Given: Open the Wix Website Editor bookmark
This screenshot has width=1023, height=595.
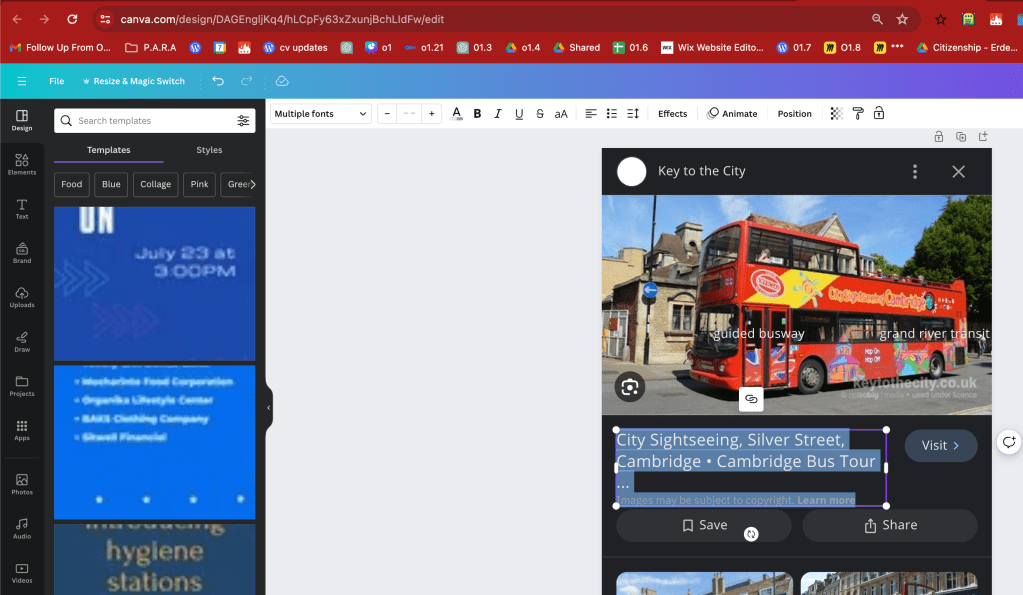Looking at the screenshot, I should [712, 48].
